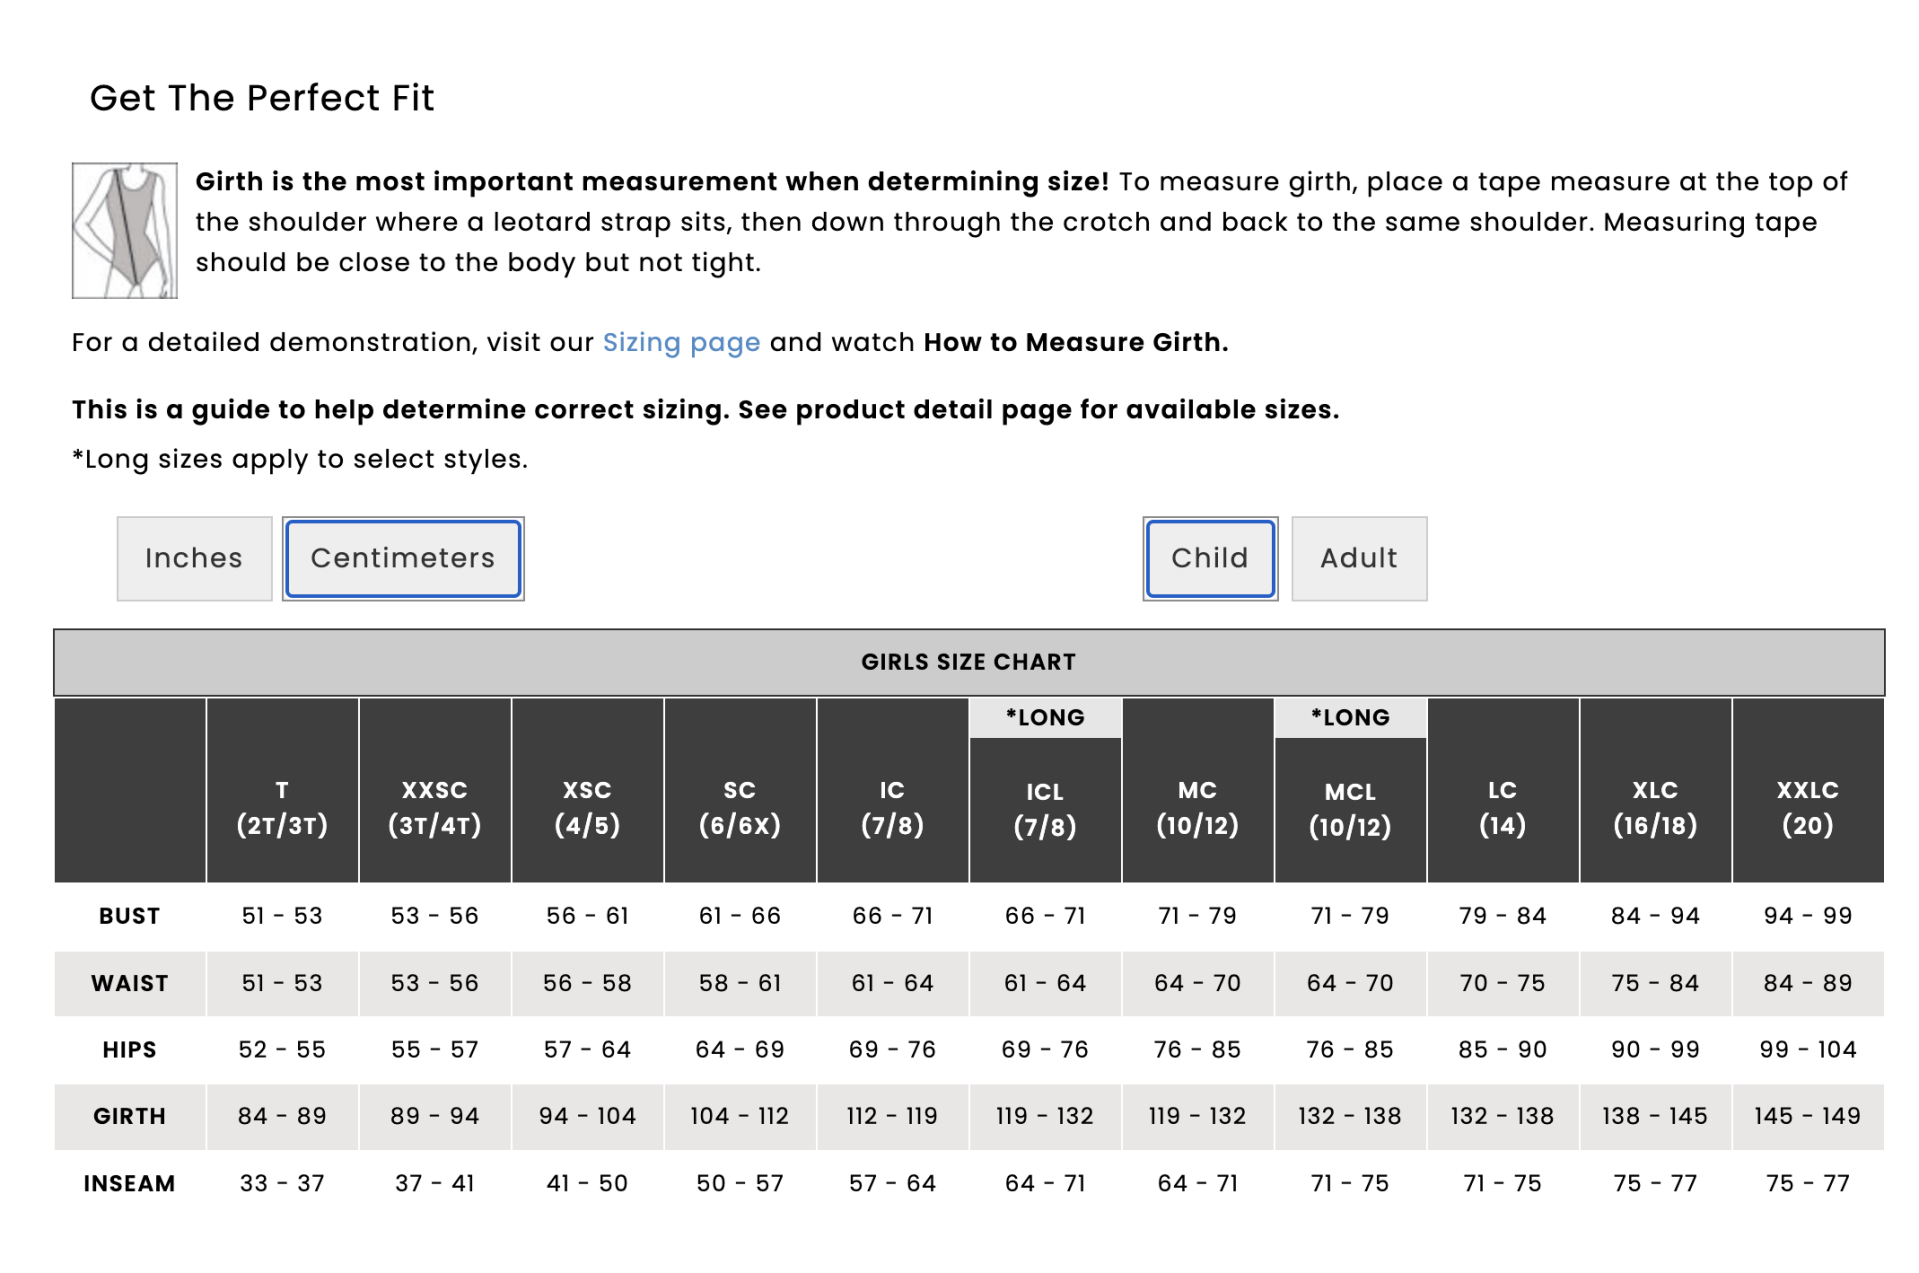1919x1273 pixels.
Task: Switch to the Adult size chart
Action: (x=1358, y=558)
